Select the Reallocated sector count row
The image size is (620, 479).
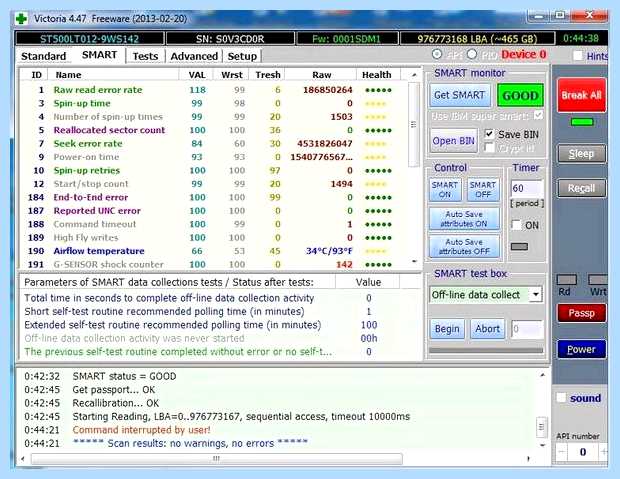click(x=214, y=130)
